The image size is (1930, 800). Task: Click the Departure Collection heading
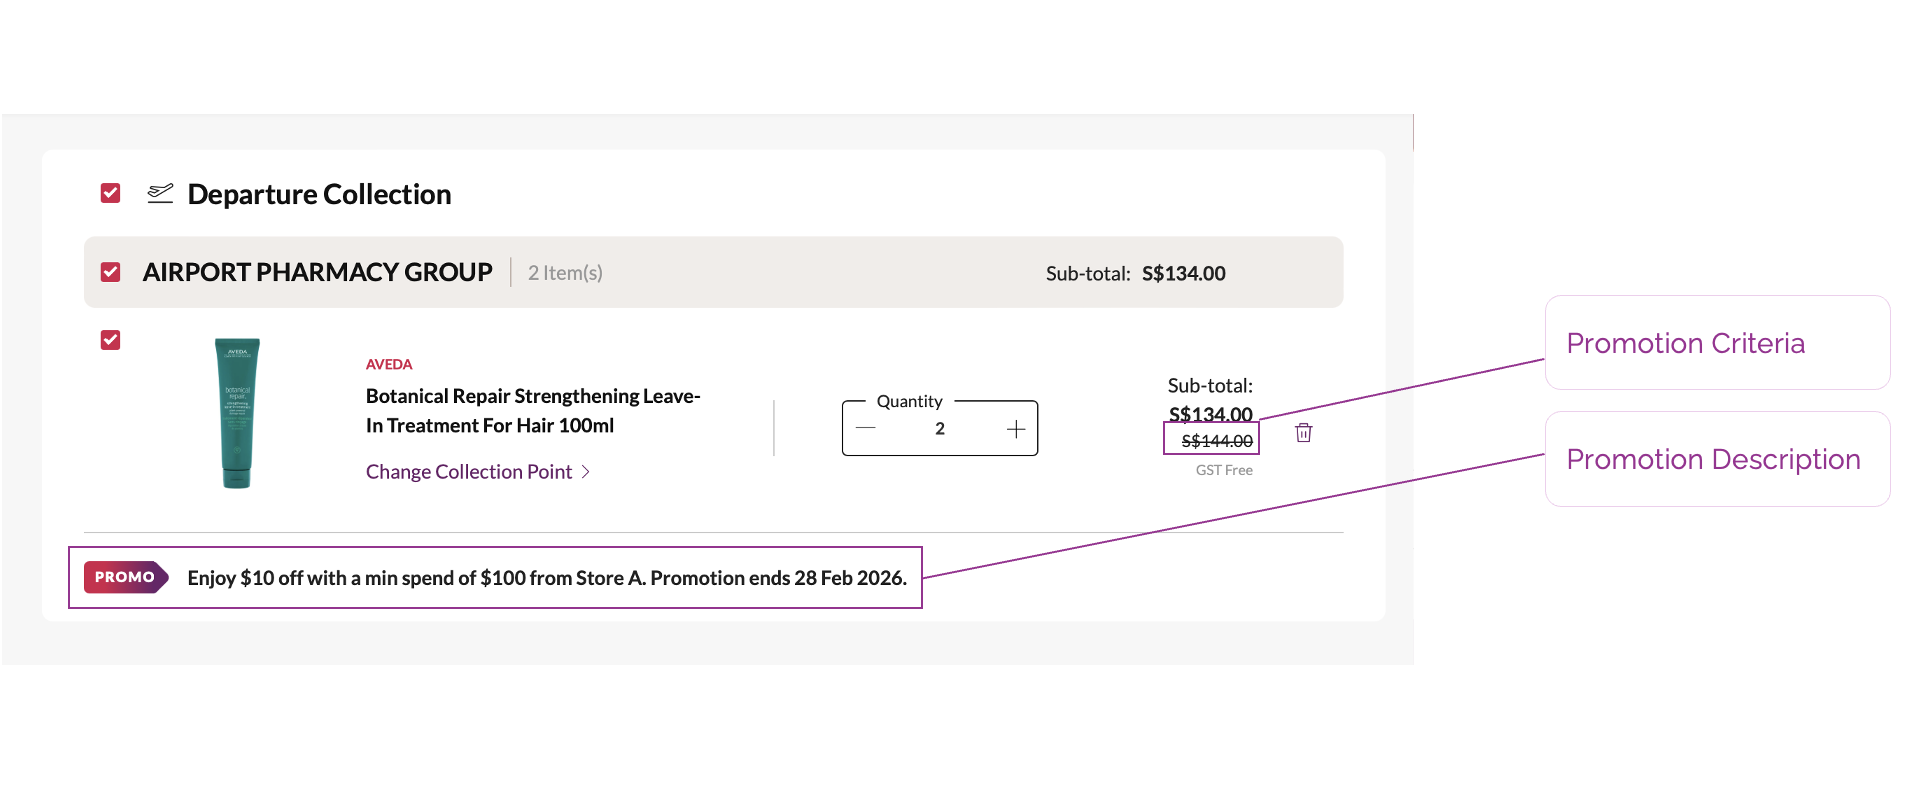[319, 194]
